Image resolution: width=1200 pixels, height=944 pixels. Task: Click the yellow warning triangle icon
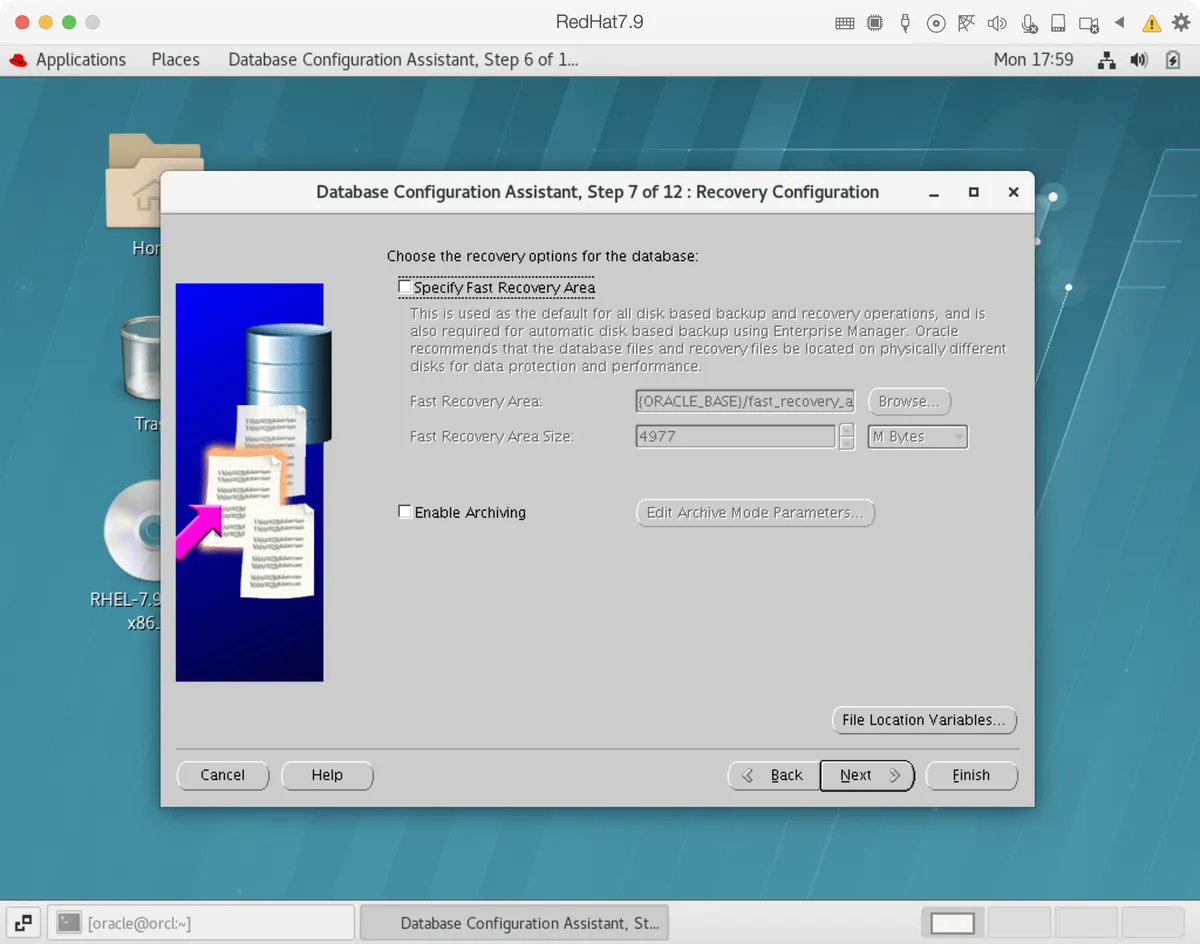(1151, 22)
